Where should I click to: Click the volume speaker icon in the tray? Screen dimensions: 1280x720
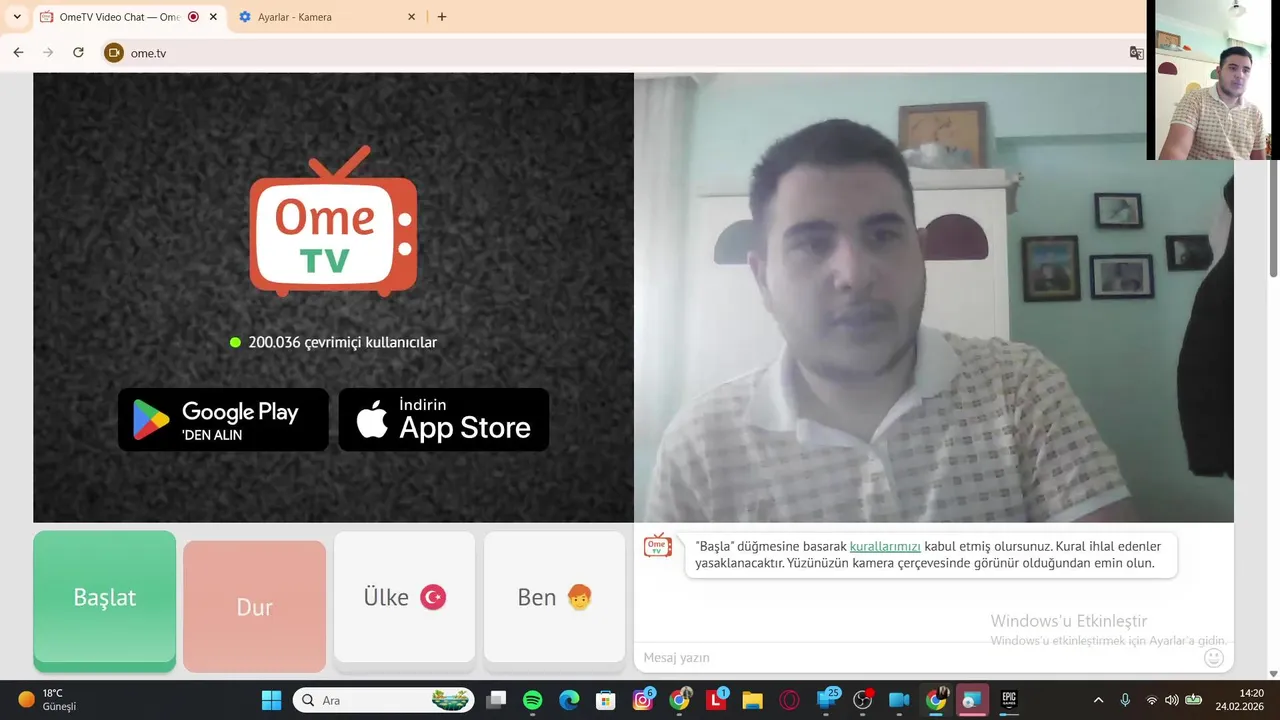click(x=1172, y=700)
